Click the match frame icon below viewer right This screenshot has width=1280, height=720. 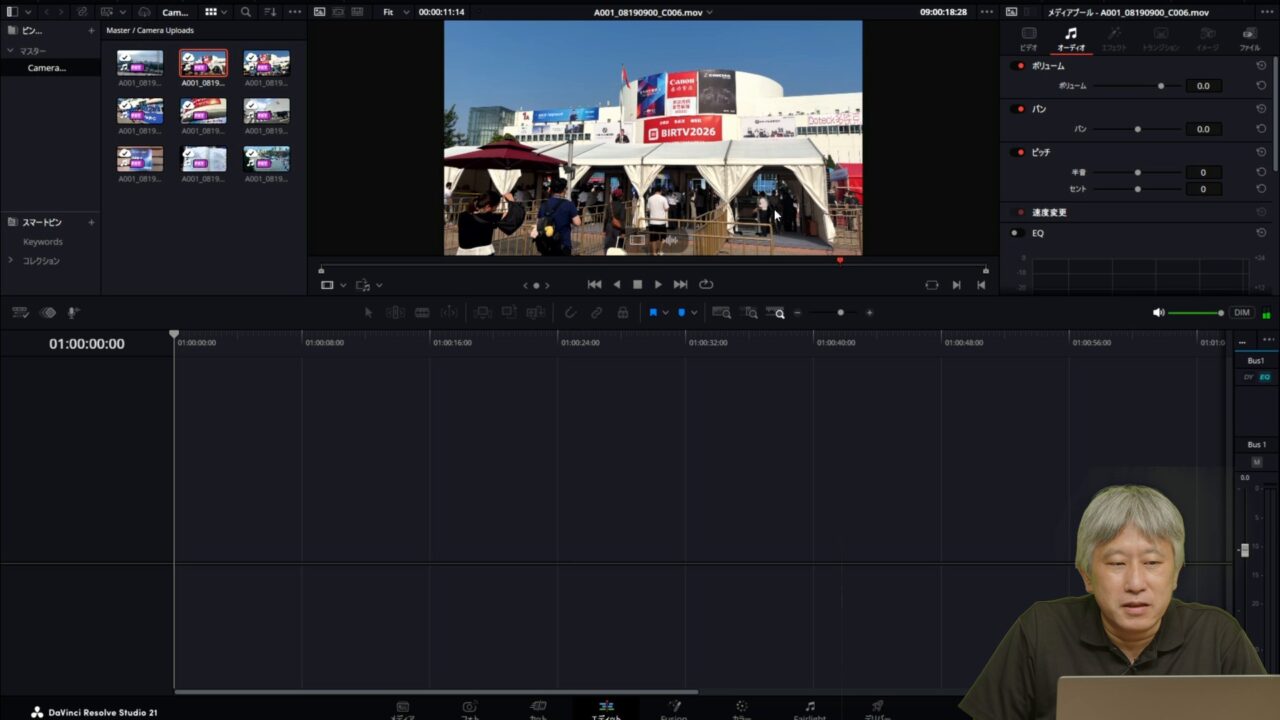pos(932,285)
